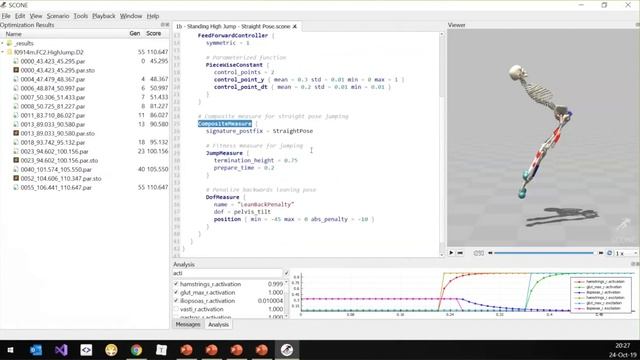Screen dimensions: 640x360
Task: Select the f0914m.FC2.HighJump.D2 folder row
Action: [x=84, y=52]
